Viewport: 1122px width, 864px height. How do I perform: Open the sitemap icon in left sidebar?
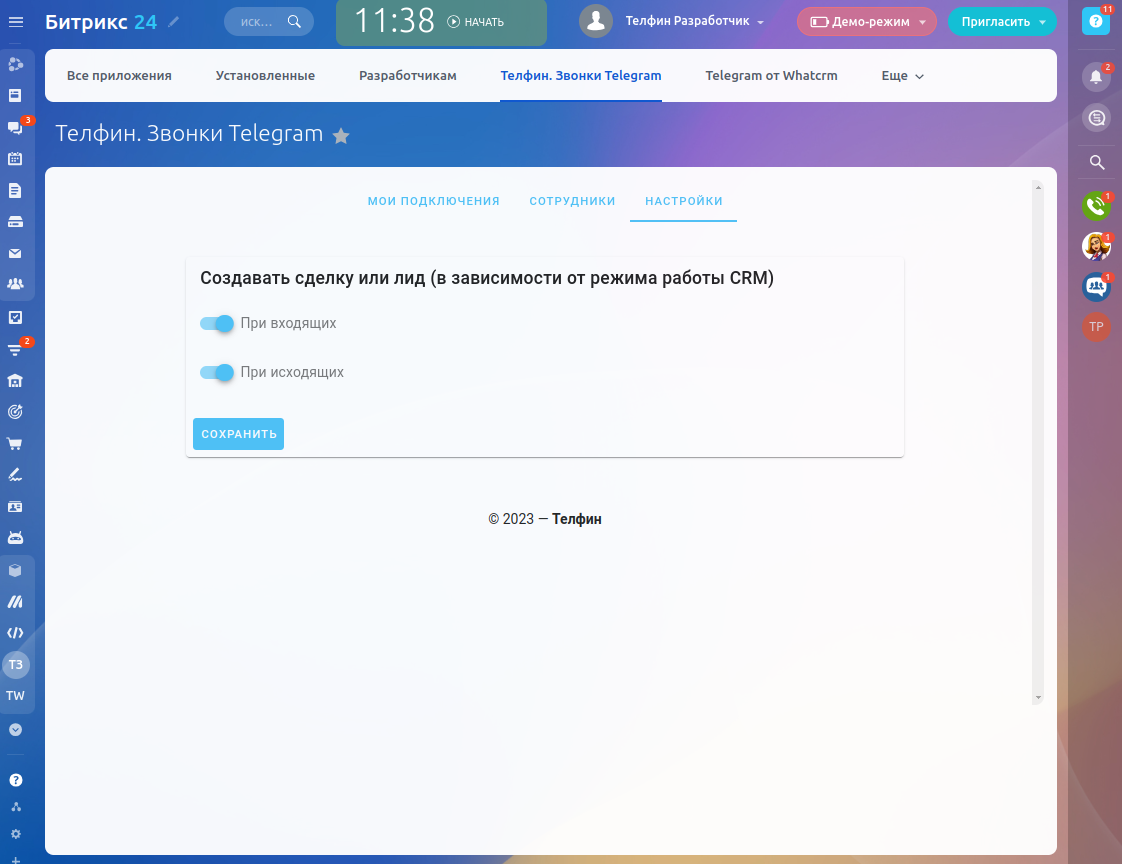pyautogui.click(x=16, y=807)
